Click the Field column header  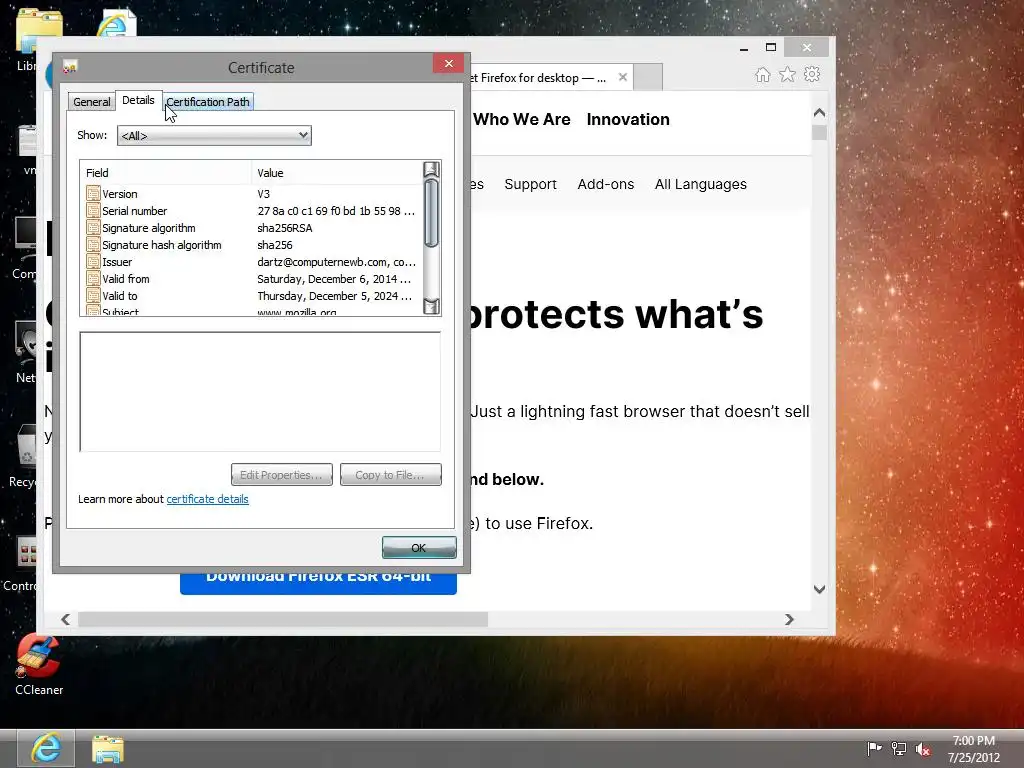tap(166, 172)
